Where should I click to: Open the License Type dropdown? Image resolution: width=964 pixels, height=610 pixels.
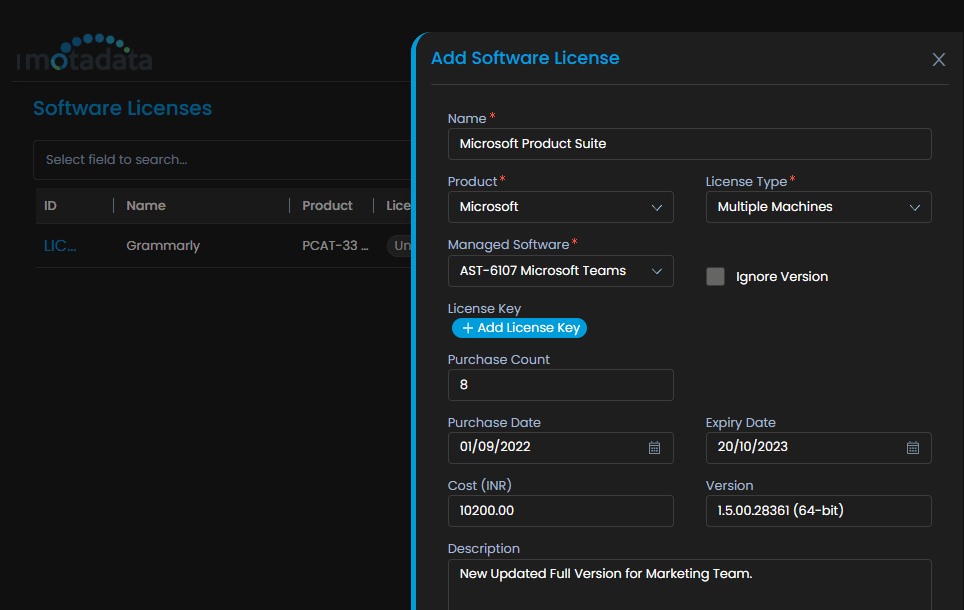pyautogui.click(x=818, y=207)
